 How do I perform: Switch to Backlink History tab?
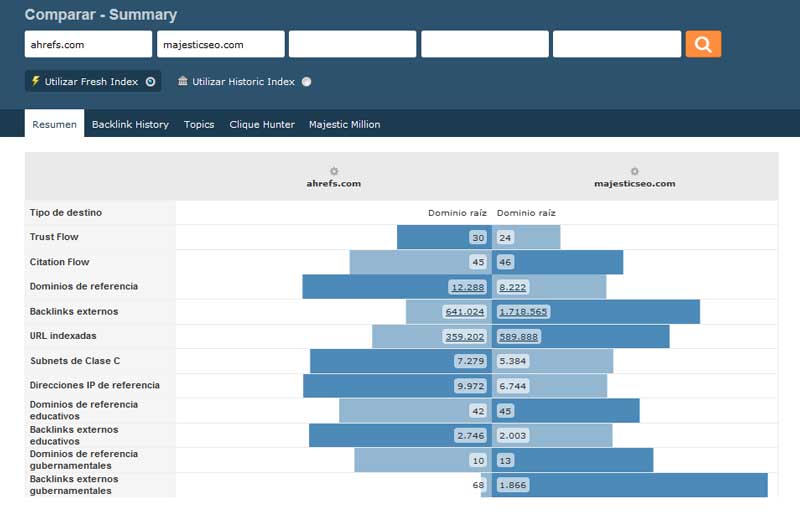(130, 124)
